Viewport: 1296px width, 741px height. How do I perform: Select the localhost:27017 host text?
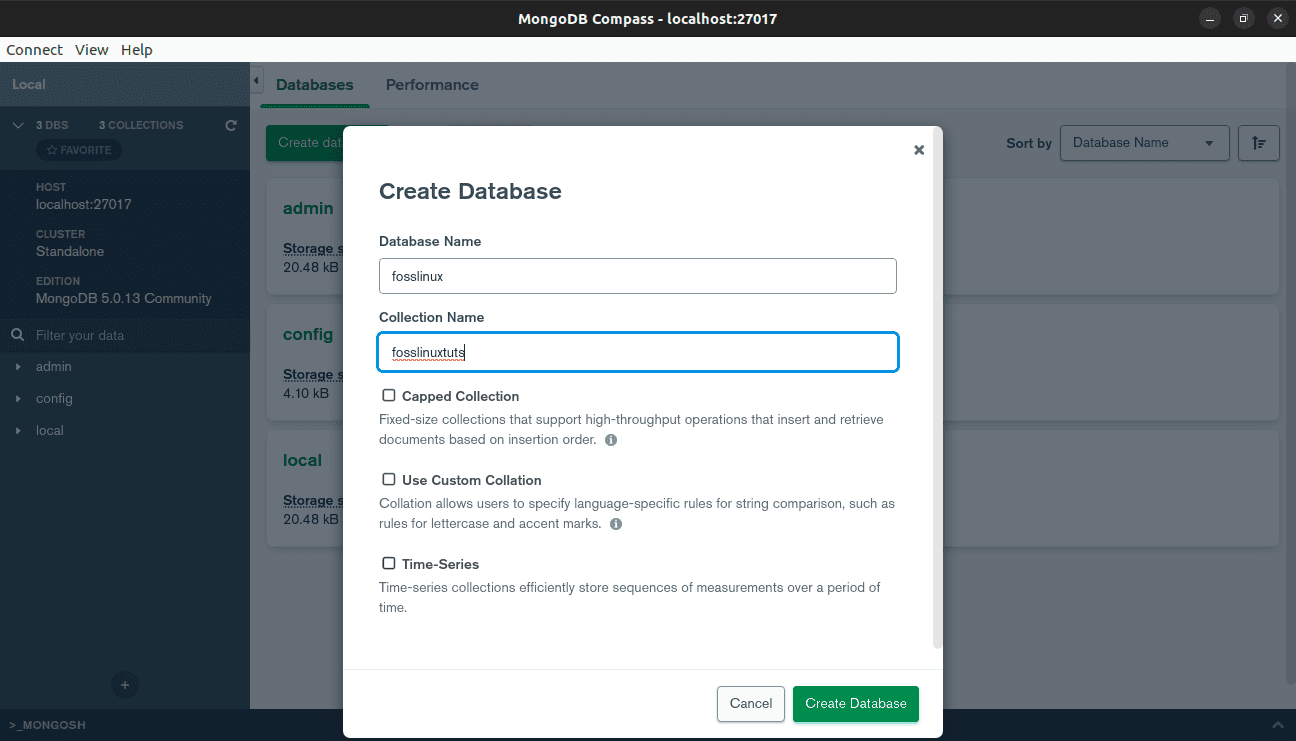pyautogui.click(x=84, y=204)
